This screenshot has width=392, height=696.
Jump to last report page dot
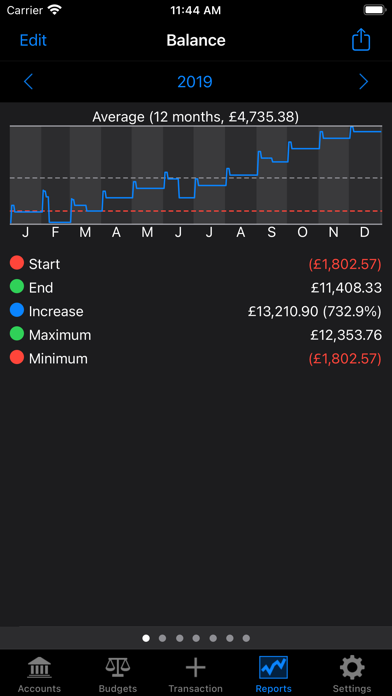pyautogui.click(x=246, y=638)
